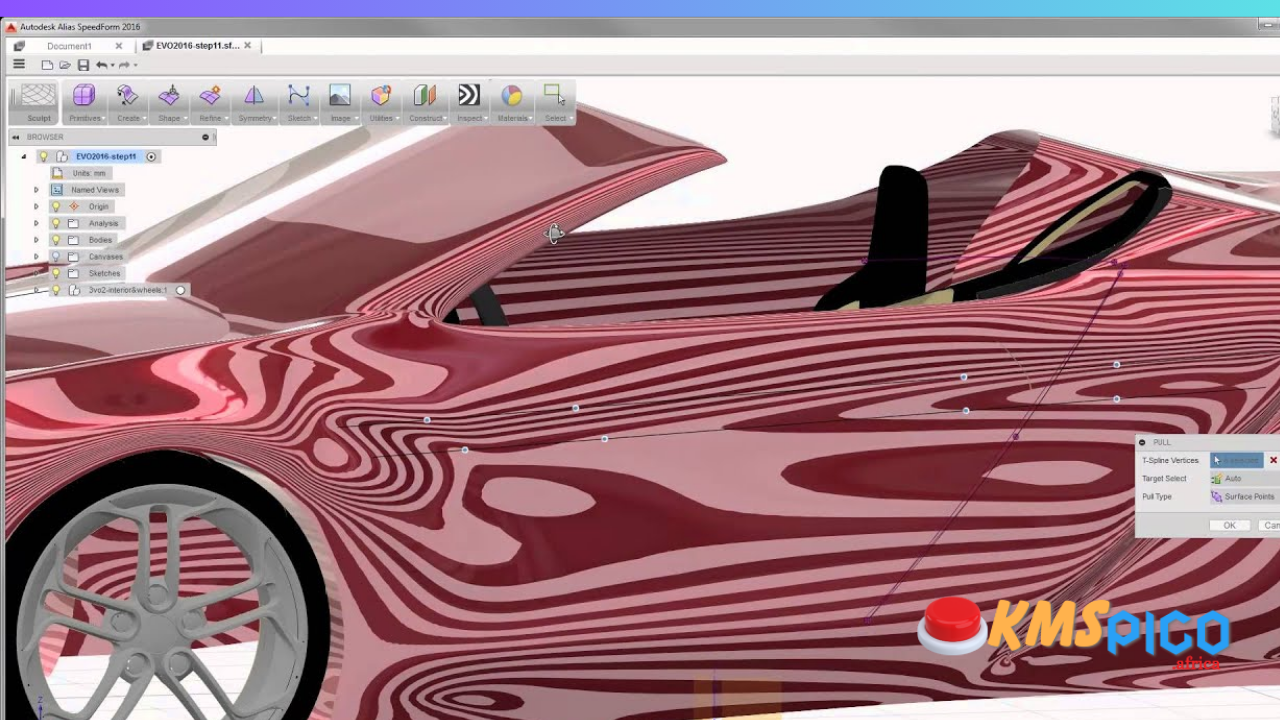1280x720 pixels.
Task: Open the redo history dropdown arrow
Action: coord(135,65)
